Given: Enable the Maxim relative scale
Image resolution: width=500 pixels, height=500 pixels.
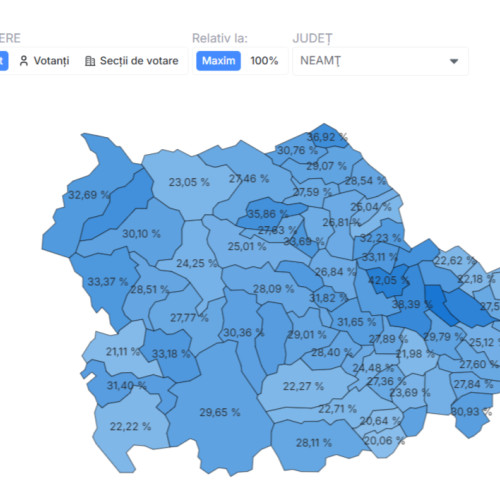Looking at the screenshot, I should tap(218, 61).
